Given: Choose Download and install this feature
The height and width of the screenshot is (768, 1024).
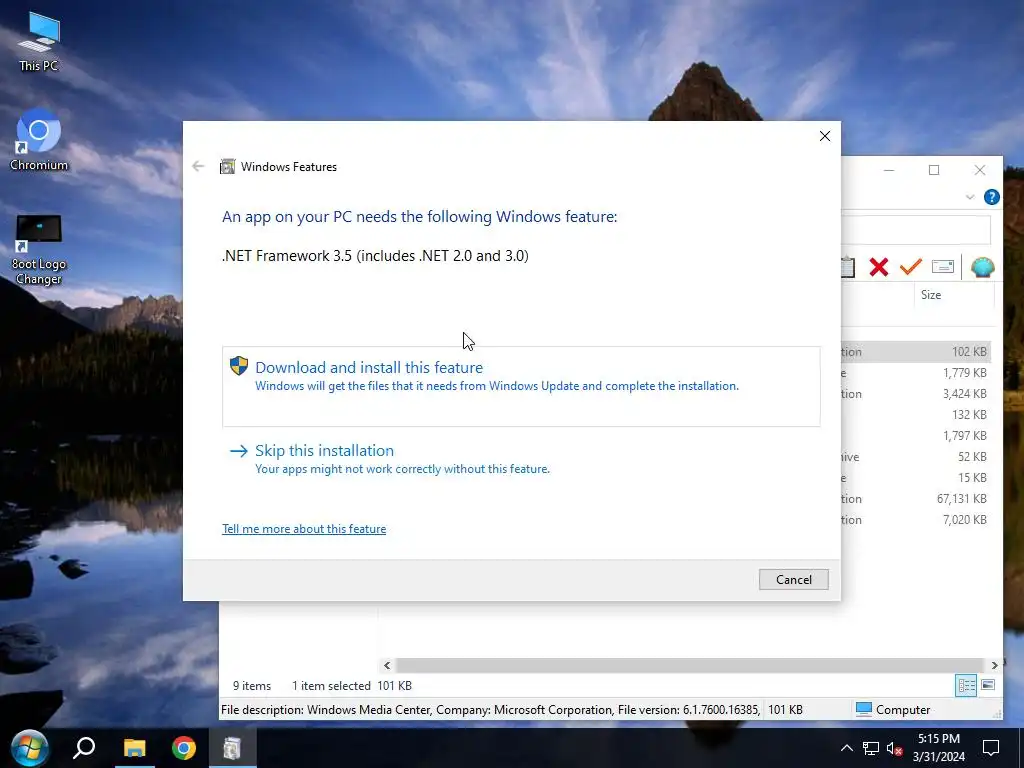Looking at the screenshot, I should pyautogui.click(x=521, y=387).
